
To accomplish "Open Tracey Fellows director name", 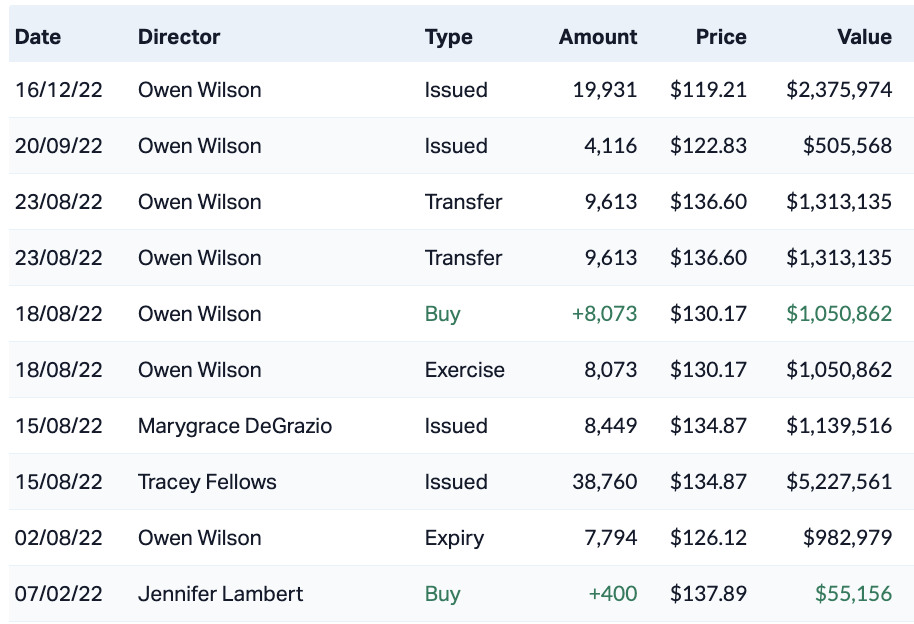I will pos(207,482).
